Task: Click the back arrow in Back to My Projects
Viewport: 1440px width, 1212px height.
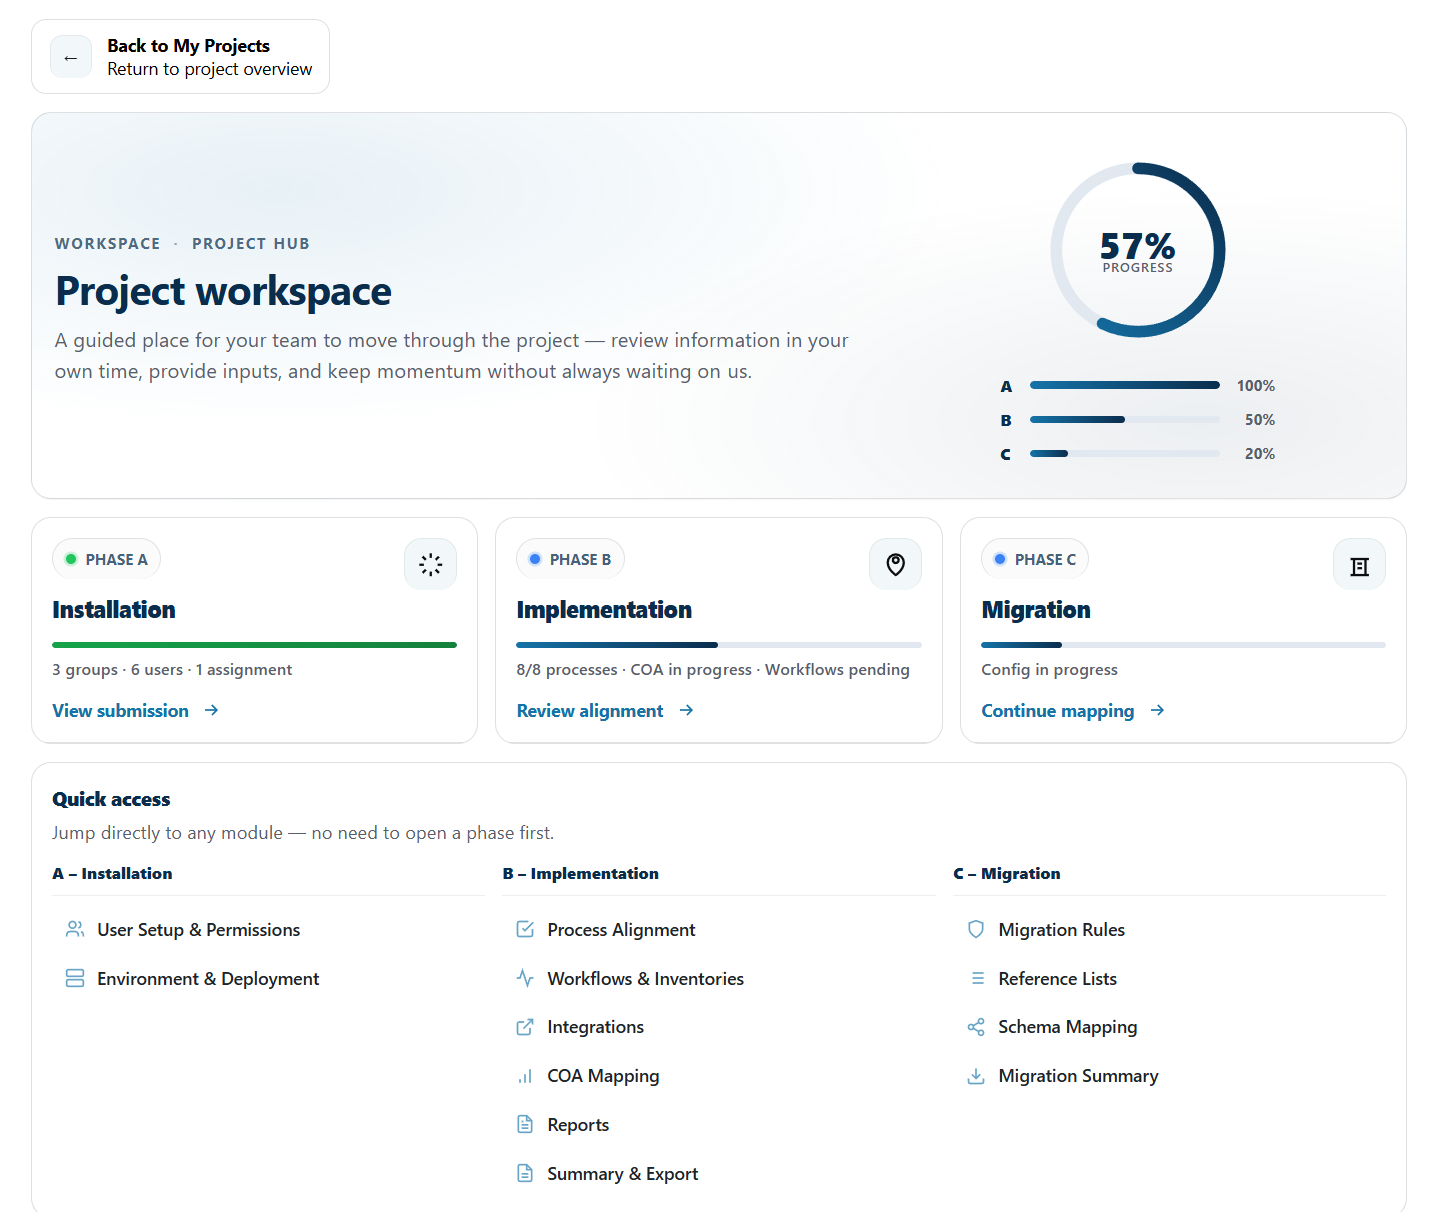Action: pos(70,57)
